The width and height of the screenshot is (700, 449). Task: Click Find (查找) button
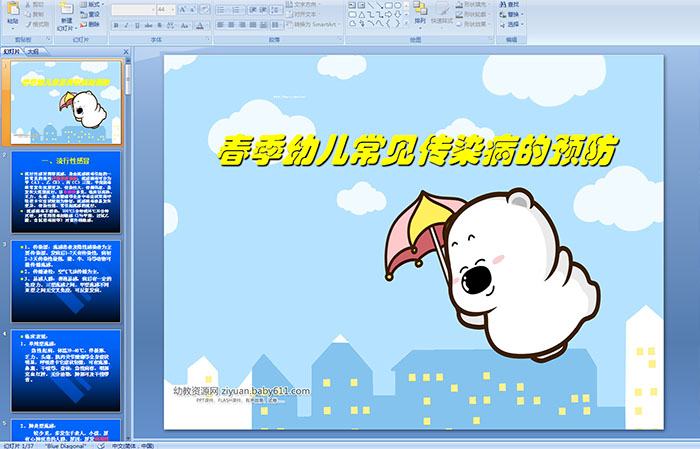click(x=509, y=4)
